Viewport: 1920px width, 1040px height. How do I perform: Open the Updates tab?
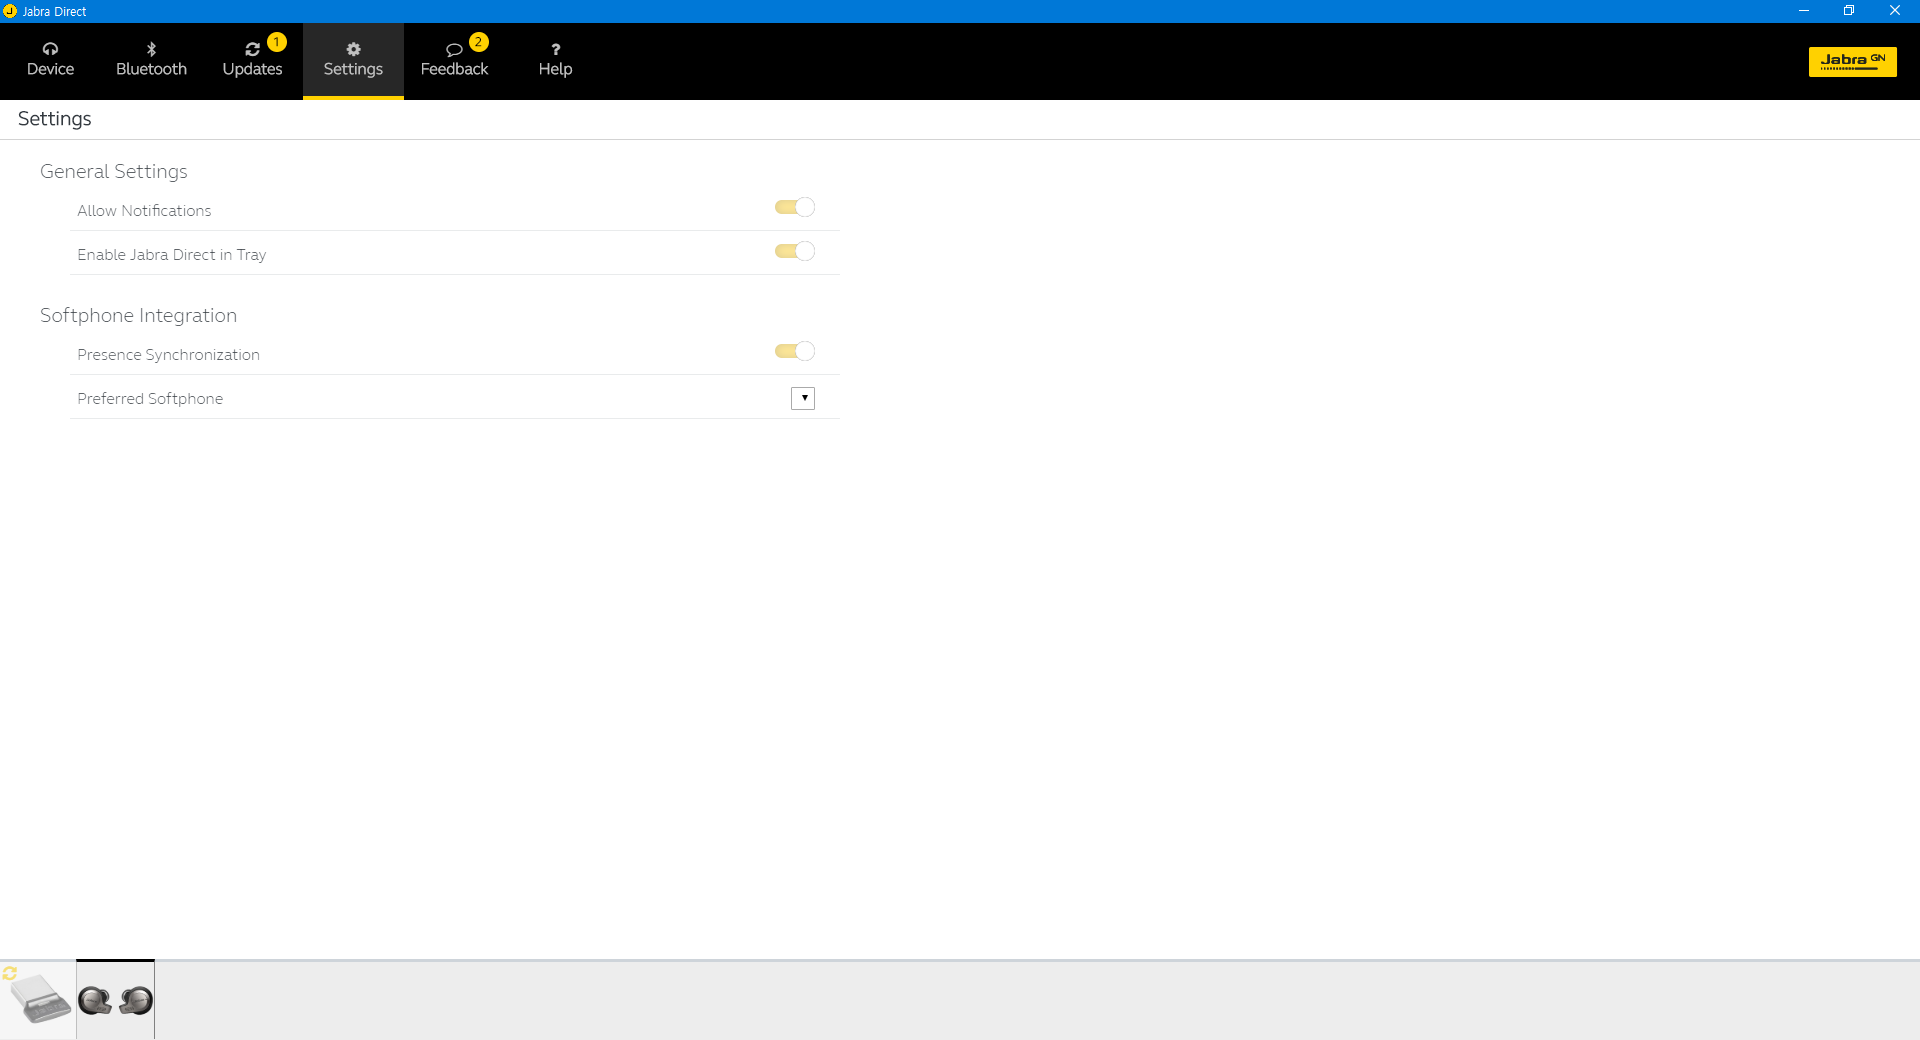coord(252,60)
